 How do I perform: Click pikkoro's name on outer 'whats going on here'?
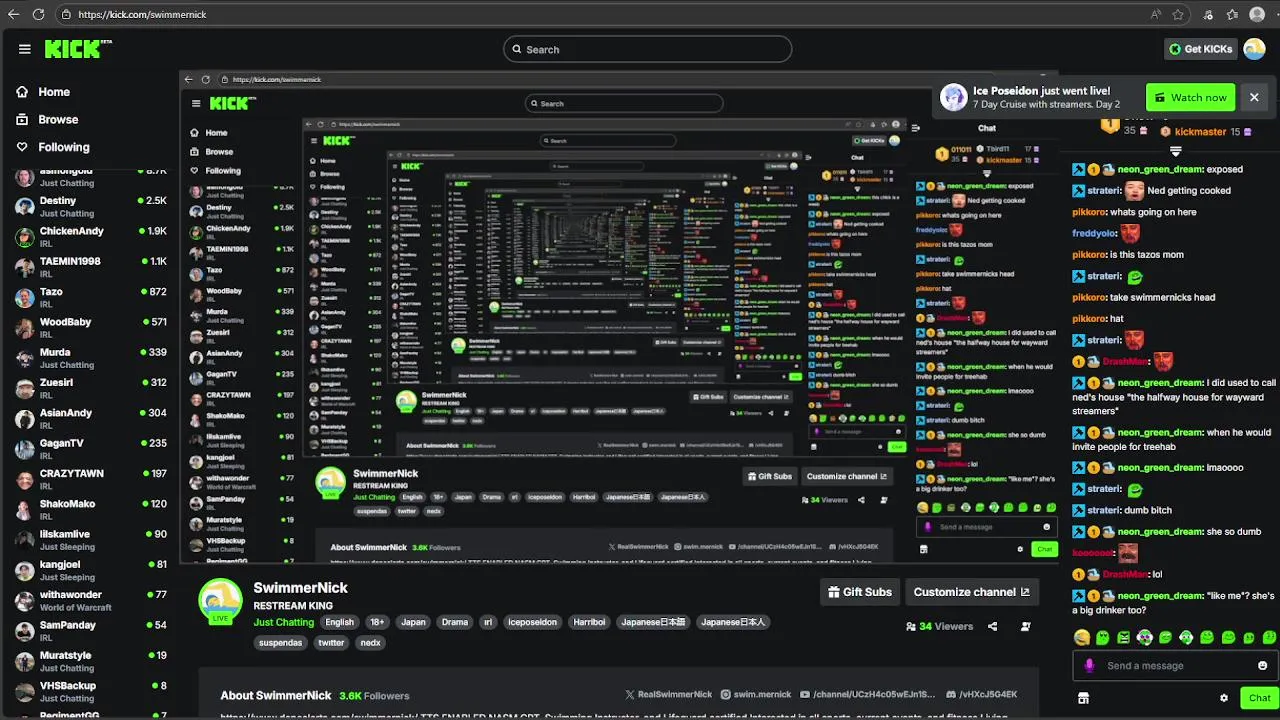click(x=1089, y=212)
